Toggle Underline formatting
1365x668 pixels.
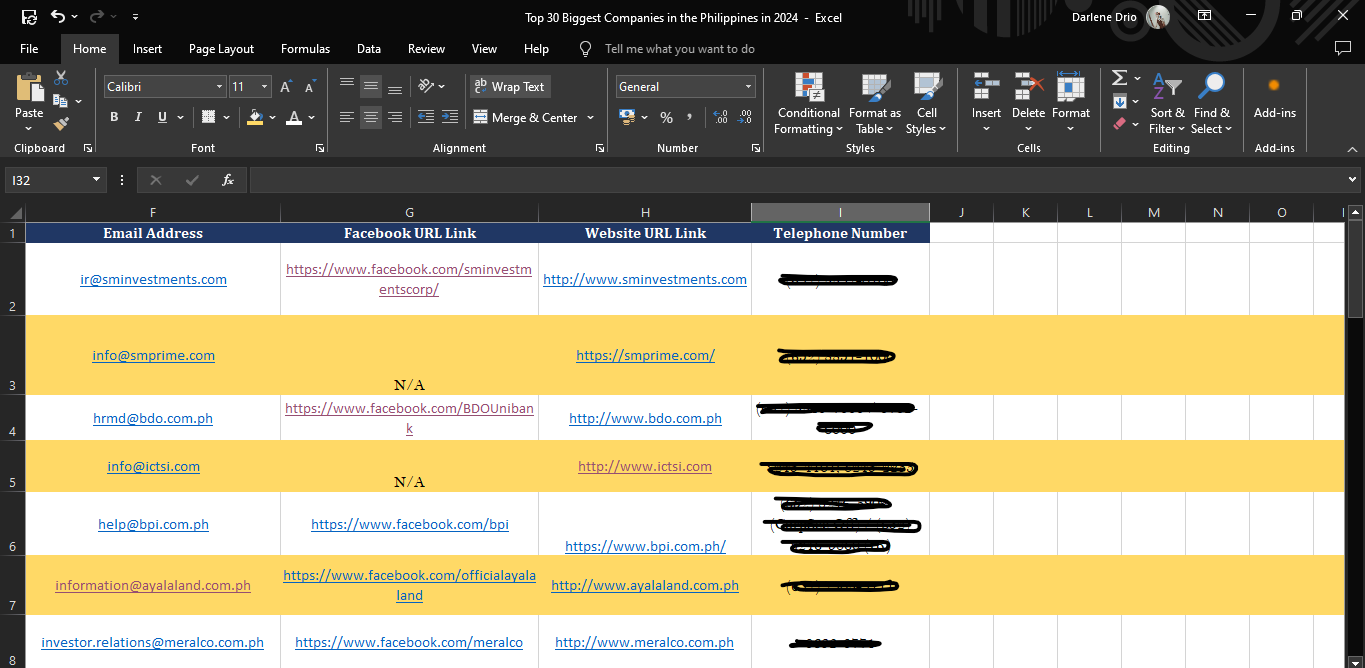coord(162,117)
